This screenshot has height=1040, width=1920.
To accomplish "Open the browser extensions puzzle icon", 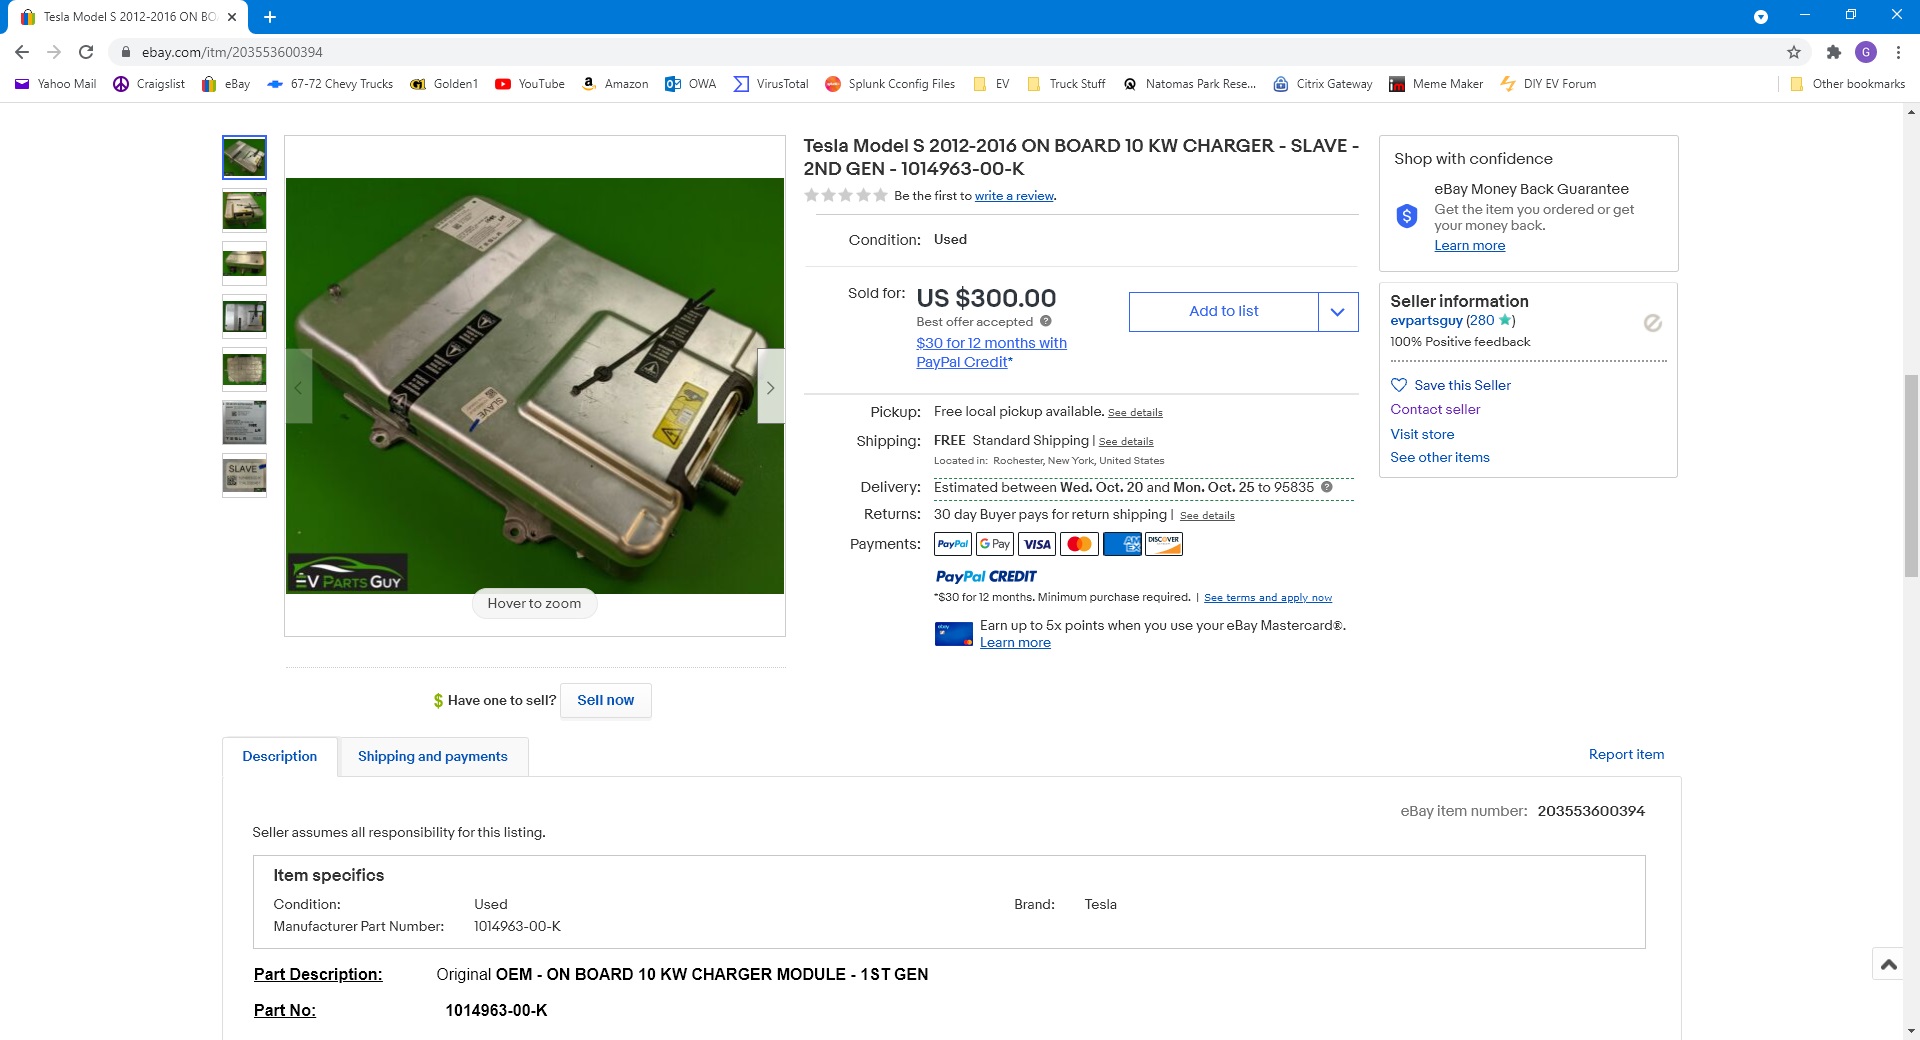I will (1833, 52).
